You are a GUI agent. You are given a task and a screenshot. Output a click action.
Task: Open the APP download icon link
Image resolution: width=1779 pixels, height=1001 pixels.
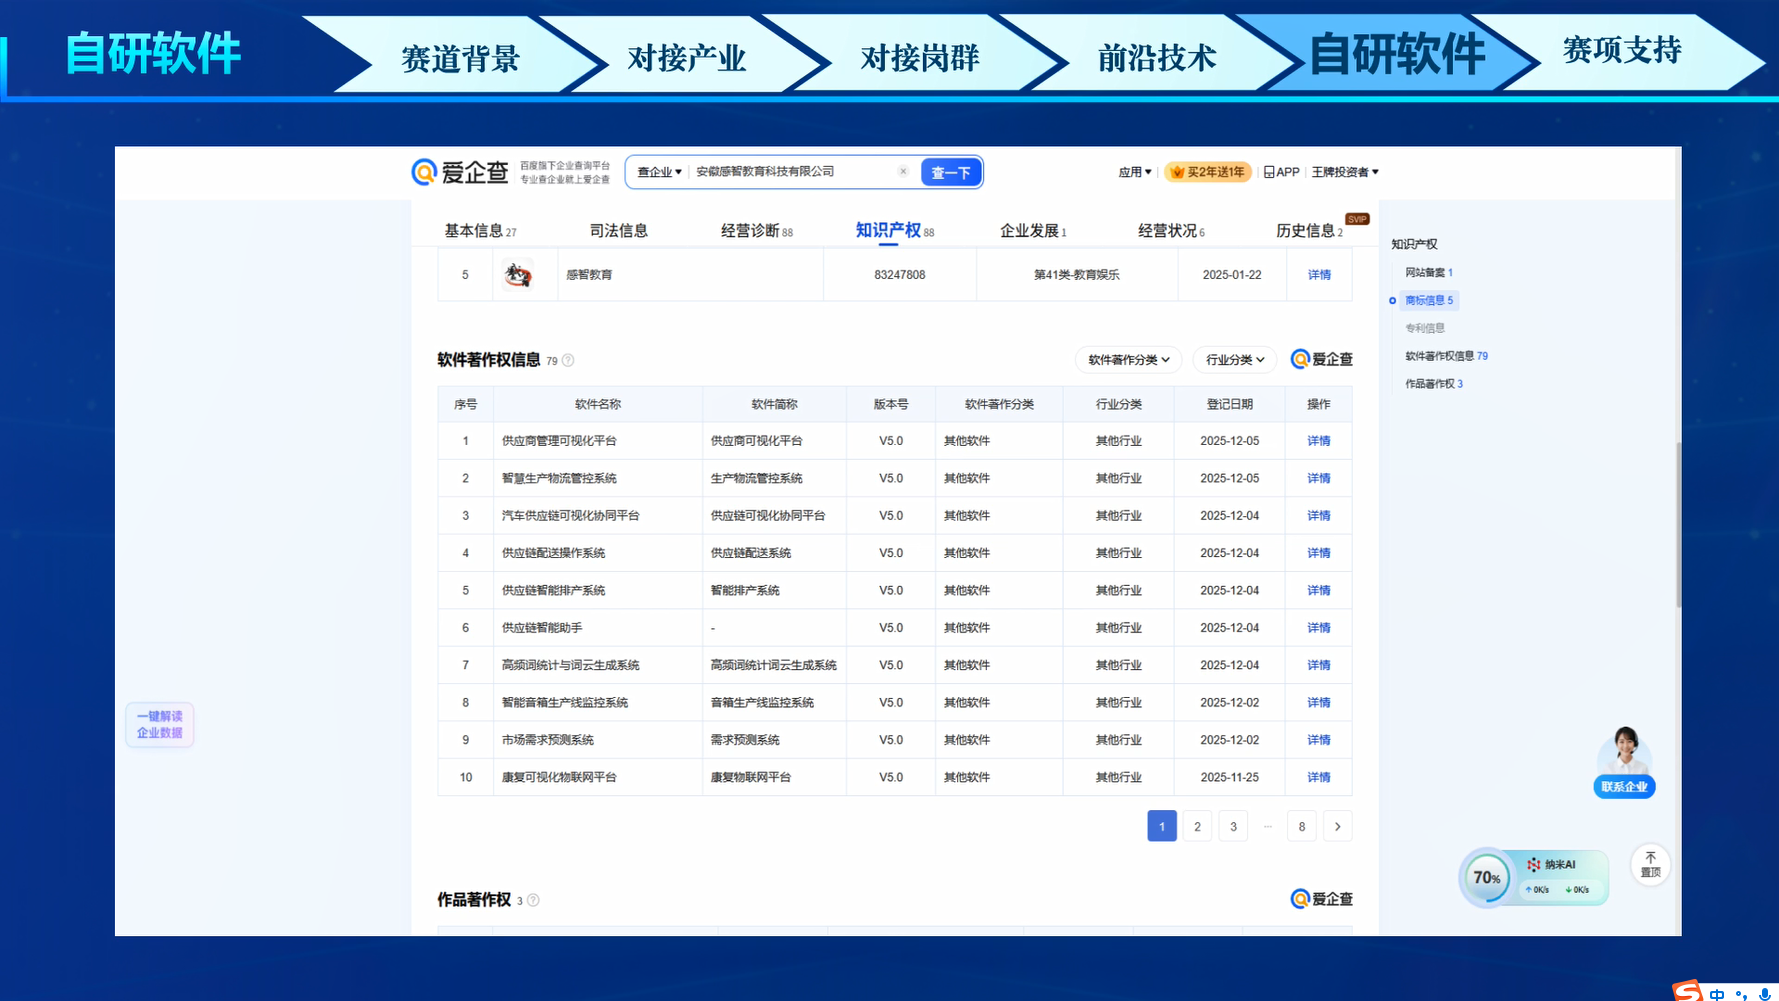(x=1281, y=172)
